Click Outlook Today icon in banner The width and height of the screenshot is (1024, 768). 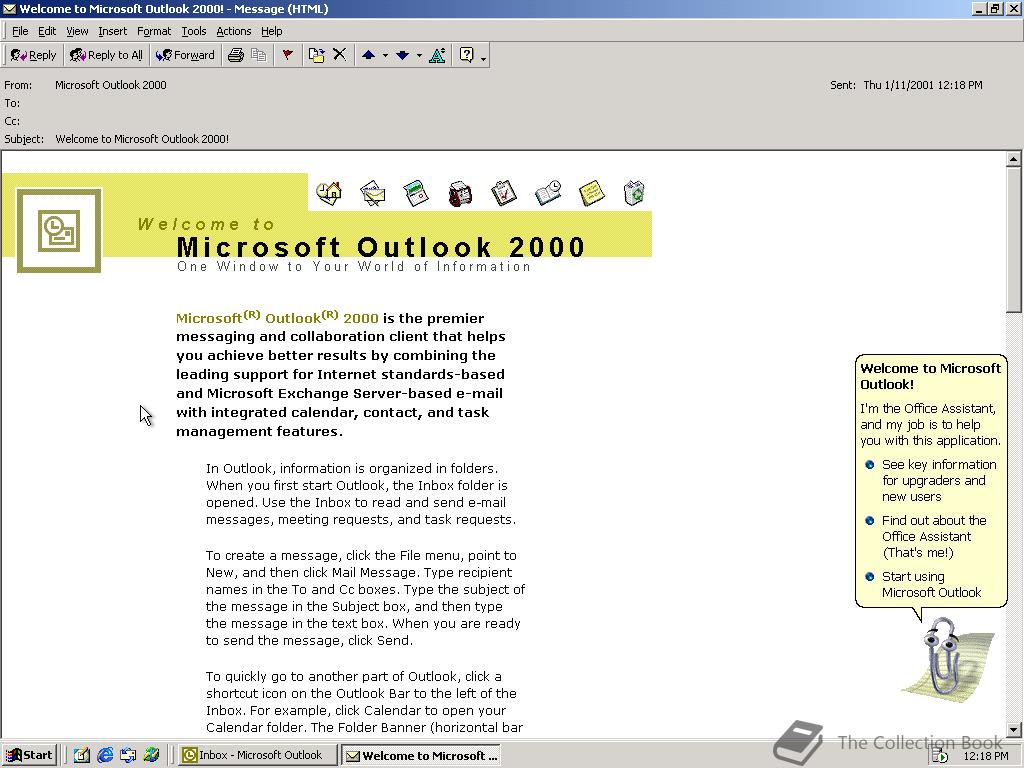point(329,193)
